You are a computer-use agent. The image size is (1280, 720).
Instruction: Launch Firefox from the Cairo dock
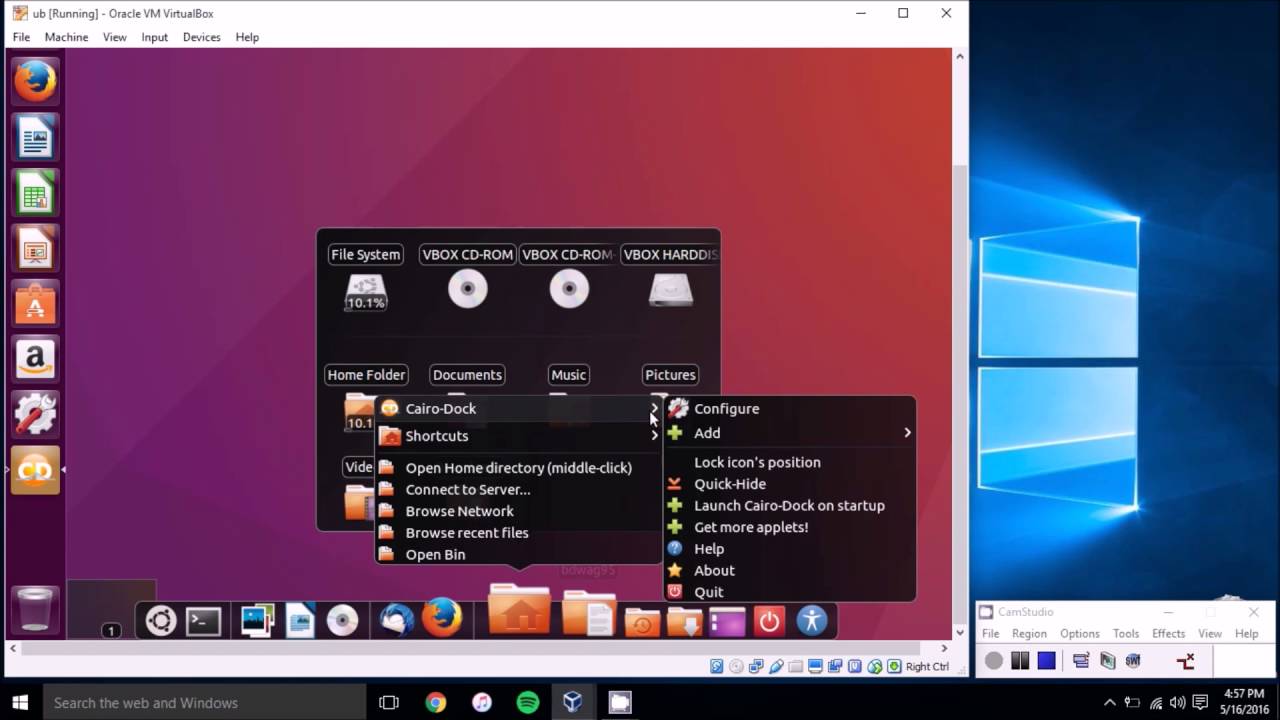[x=442, y=617]
